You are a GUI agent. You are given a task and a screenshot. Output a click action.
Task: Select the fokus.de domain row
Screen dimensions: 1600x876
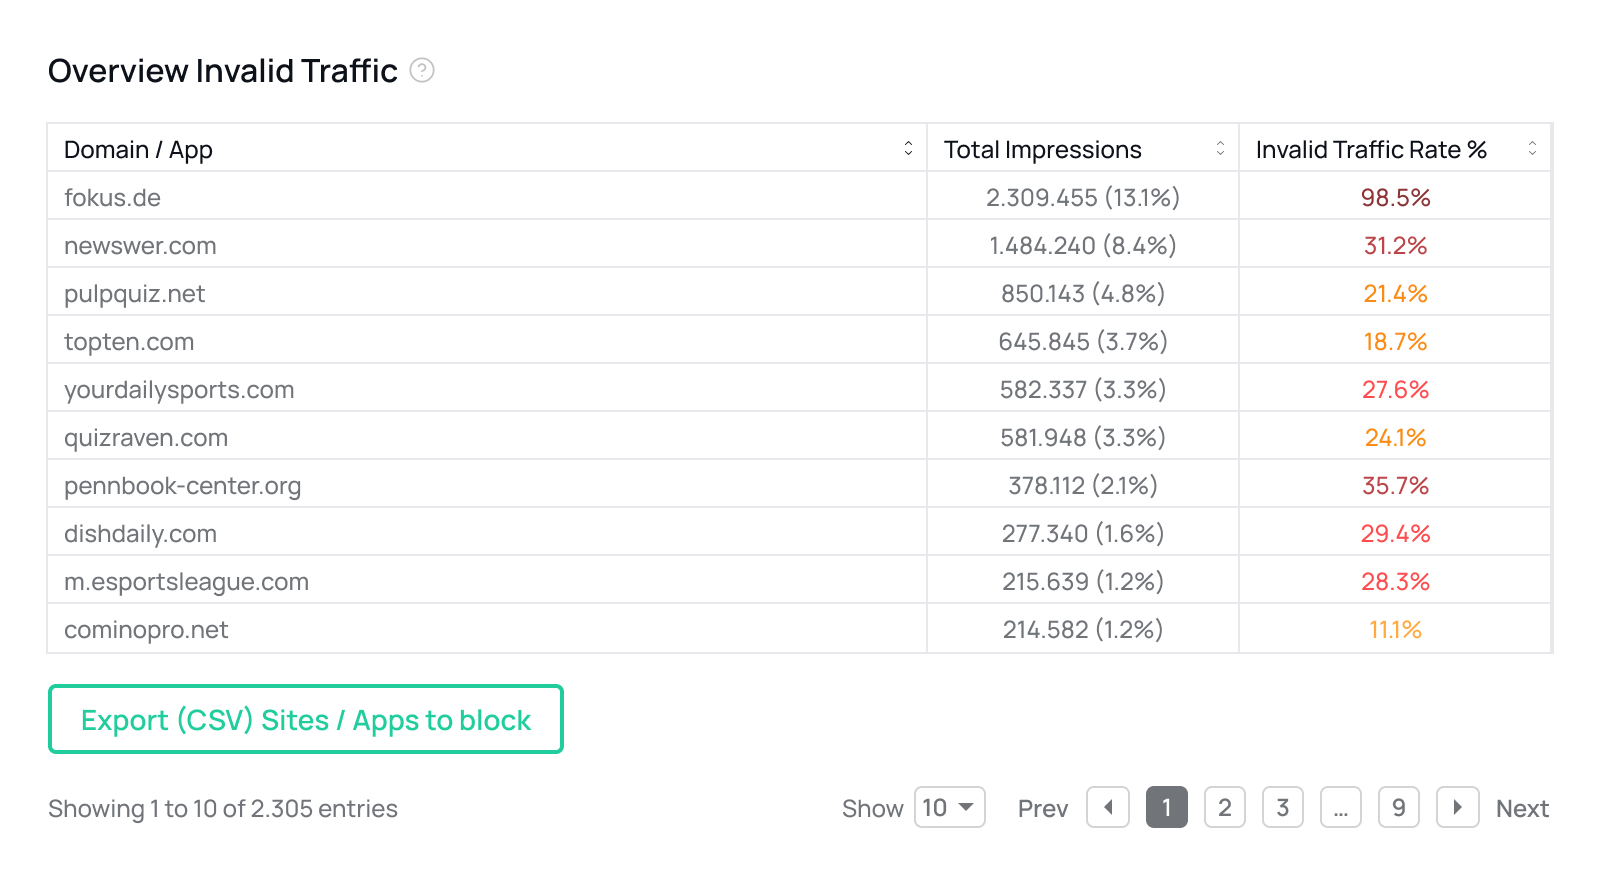point(112,198)
